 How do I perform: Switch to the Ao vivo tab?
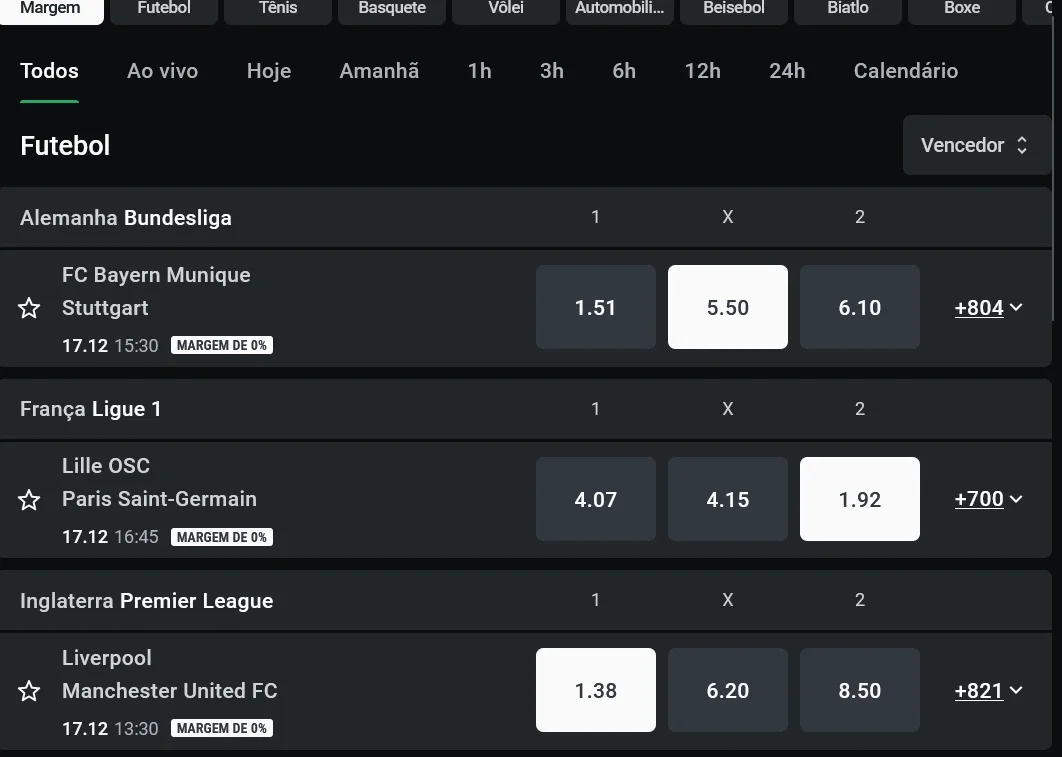(162, 71)
